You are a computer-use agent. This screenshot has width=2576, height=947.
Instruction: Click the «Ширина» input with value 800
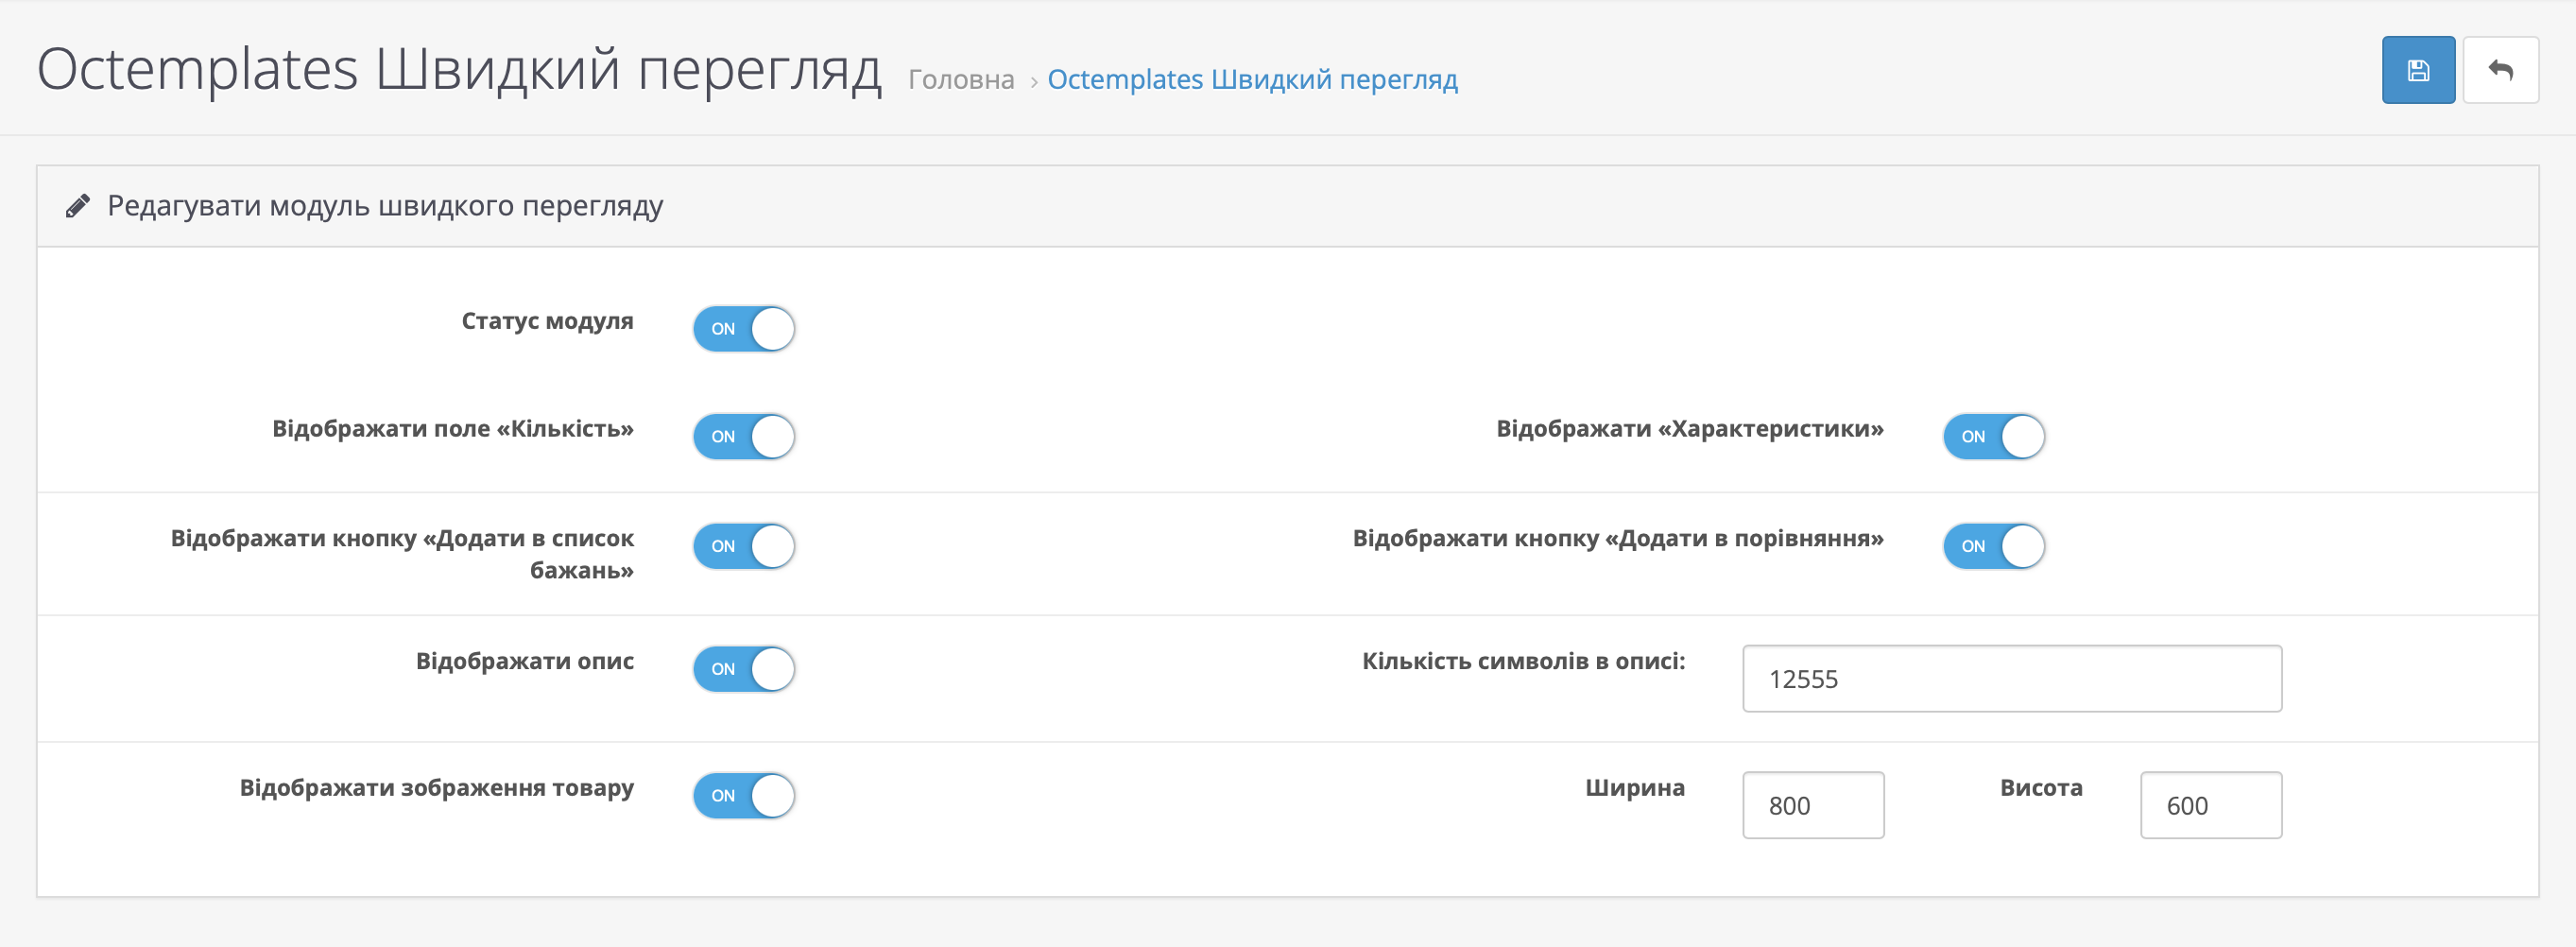click(x=1812, y=805)
